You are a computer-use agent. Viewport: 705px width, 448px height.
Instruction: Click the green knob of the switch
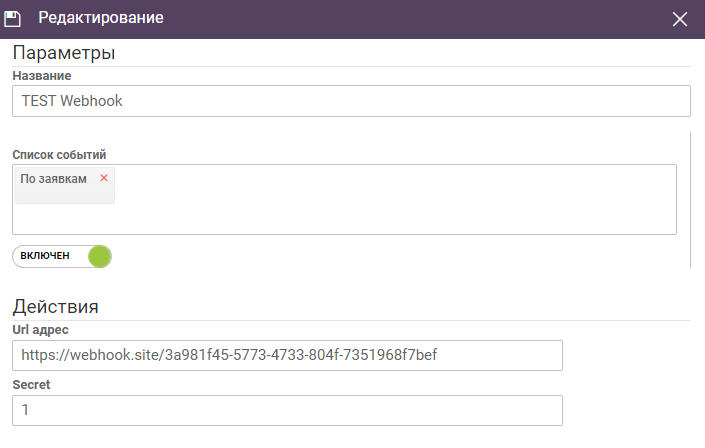[99, 256]
